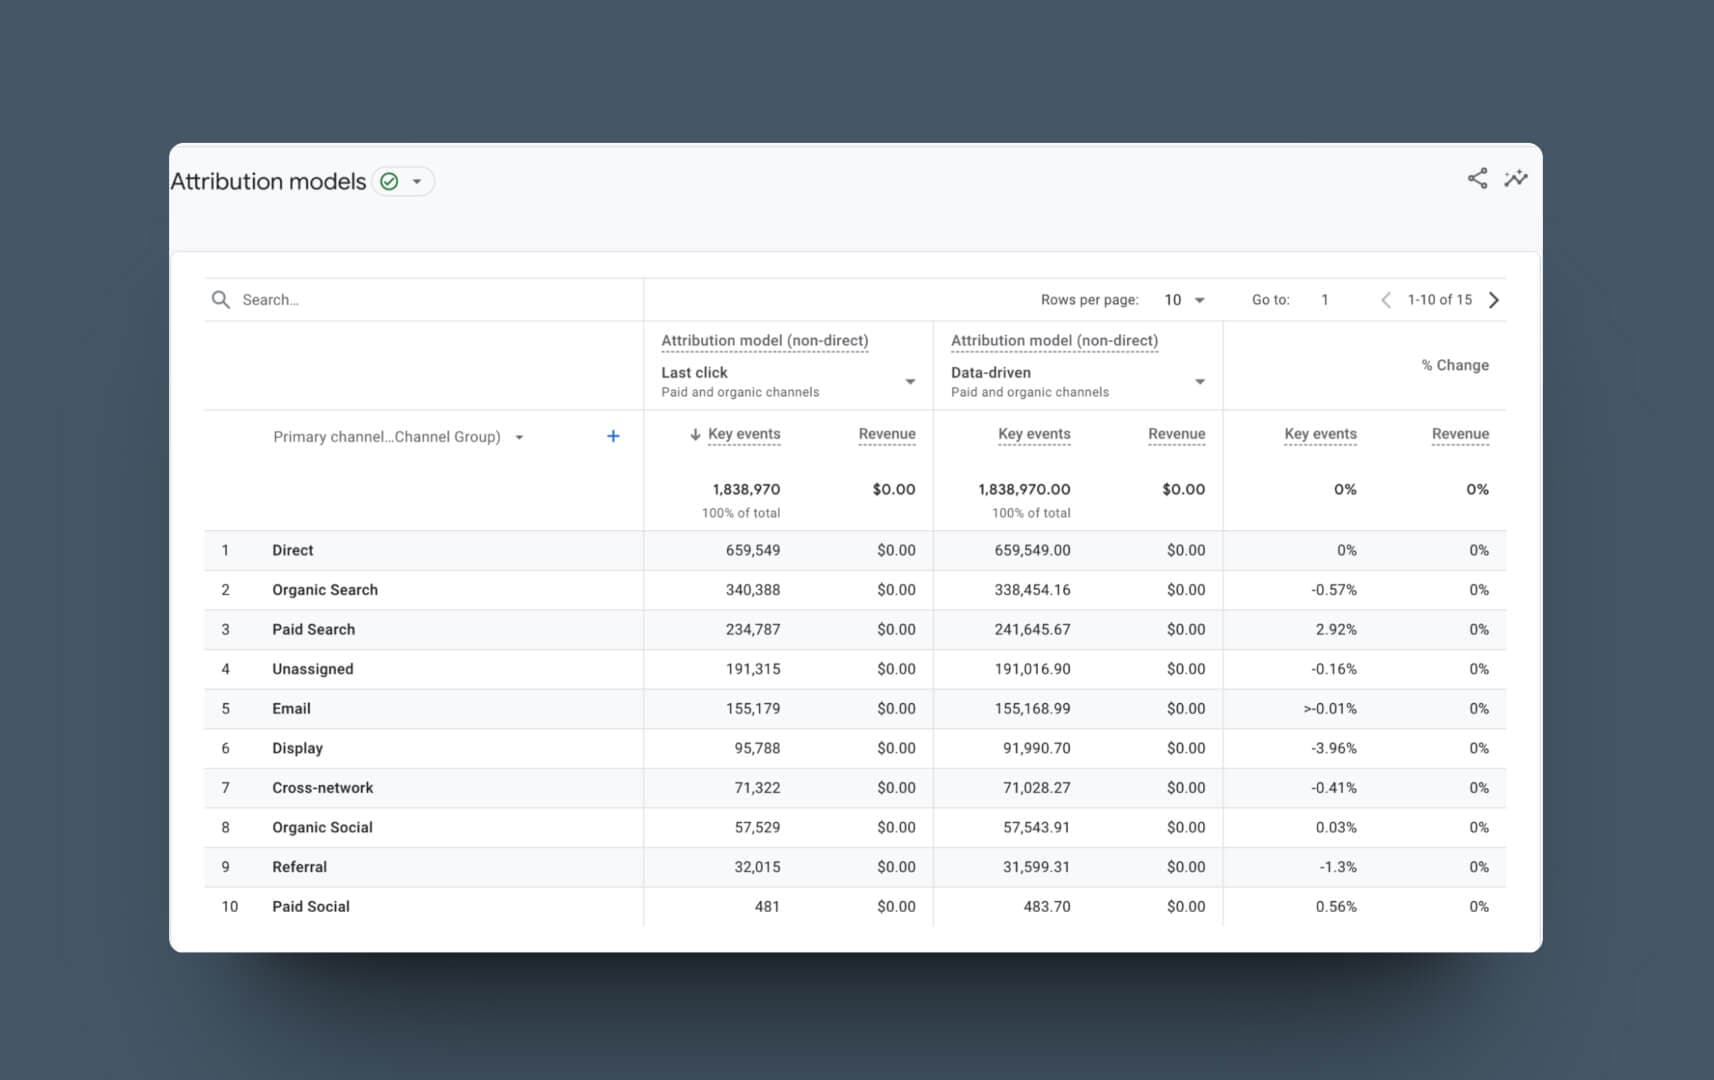The width and height of the screenshot is (1714, 1080).
Task: Click the Attribution model (non-direct) heading link
Action: (764, 340)
